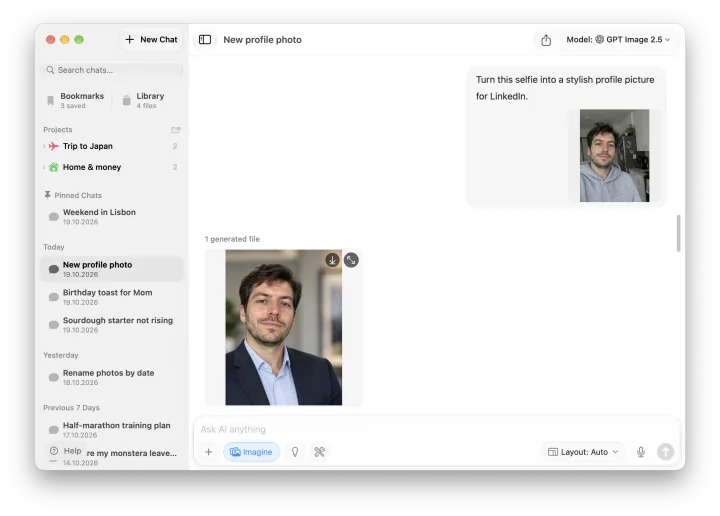Click chat bubble icon beside Sourdough starter
720x516 pixels.
tap(54, 325)
